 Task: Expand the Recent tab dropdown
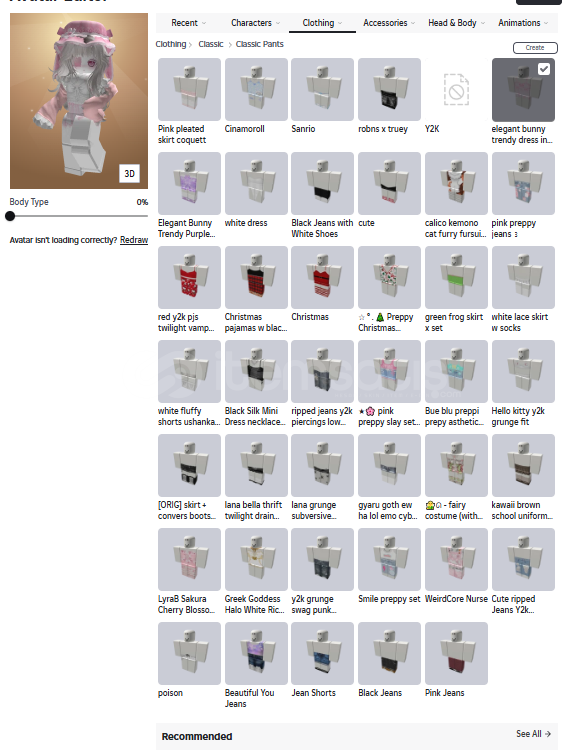coord(188,23)
